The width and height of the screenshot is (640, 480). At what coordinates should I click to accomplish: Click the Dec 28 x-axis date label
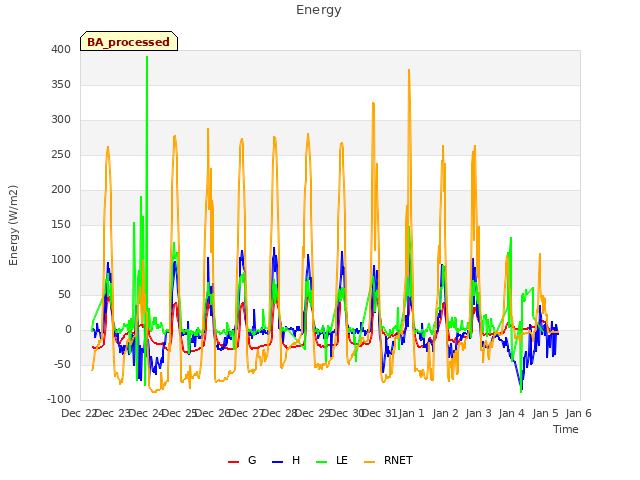click(280, 413)
